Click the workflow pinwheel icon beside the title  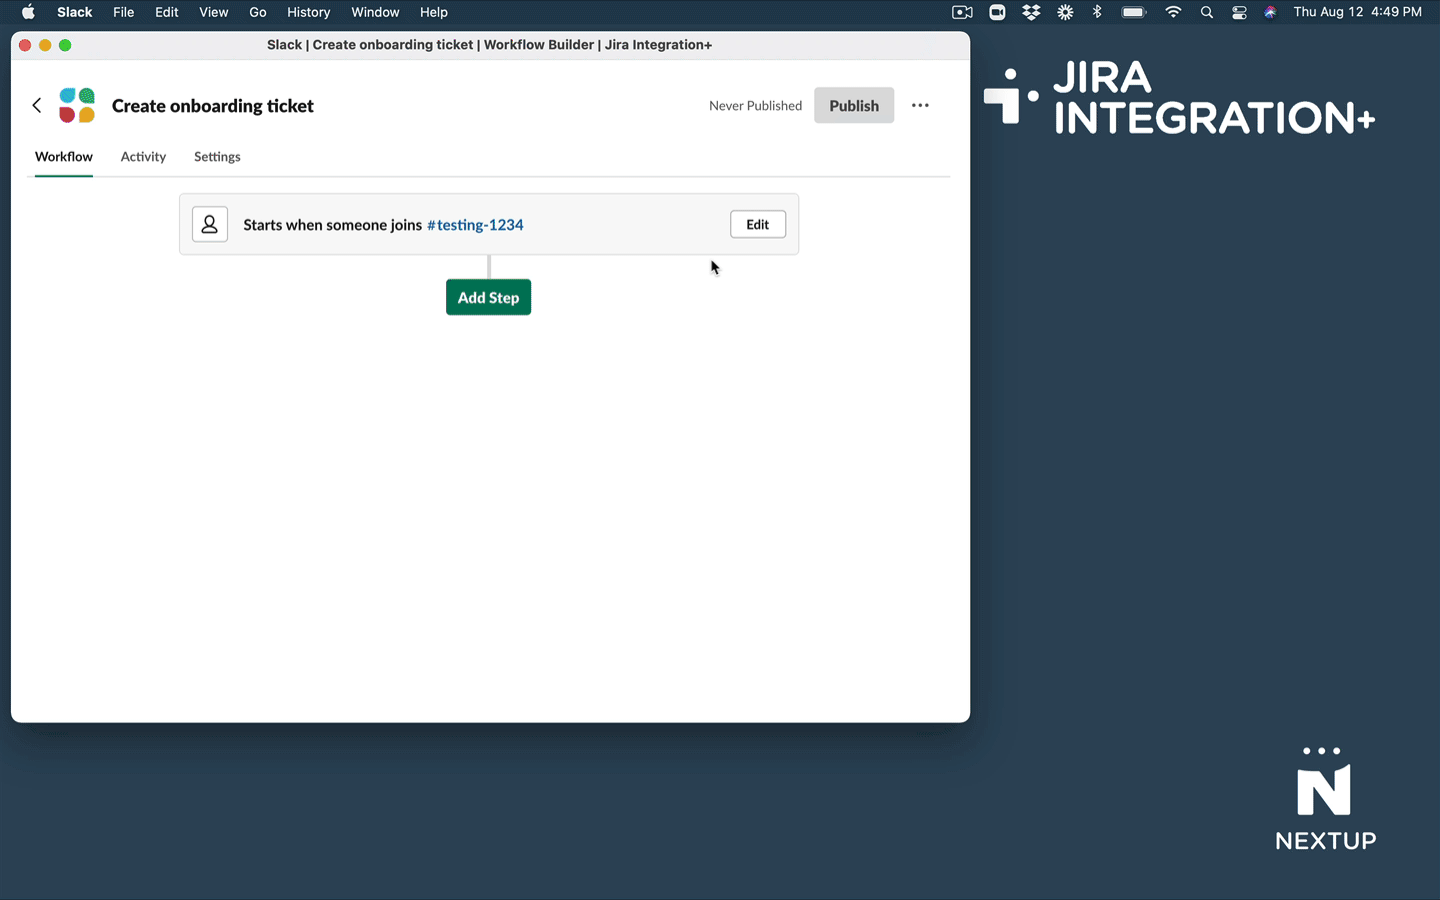pos(76,105)
